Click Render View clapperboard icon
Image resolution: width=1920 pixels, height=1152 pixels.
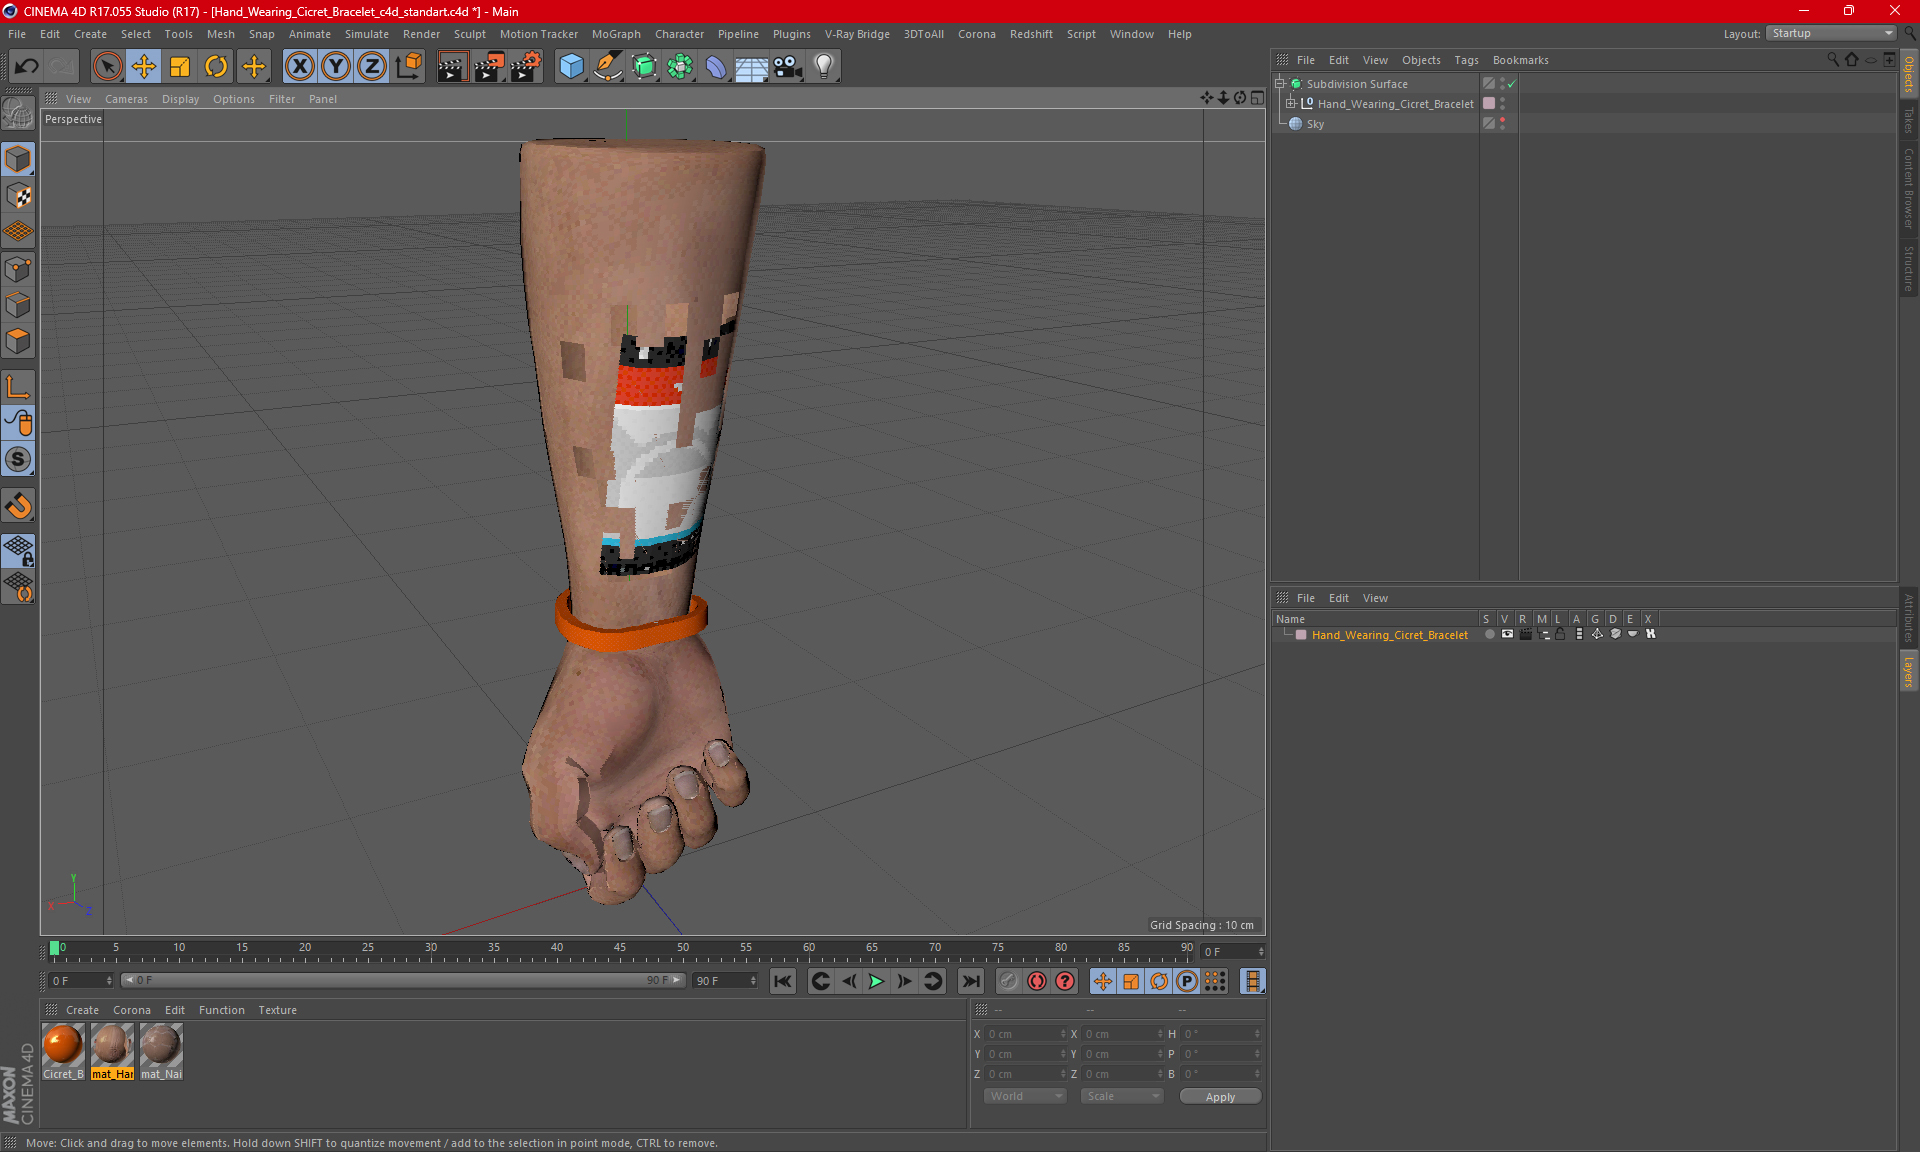click(x=452, y=67)
